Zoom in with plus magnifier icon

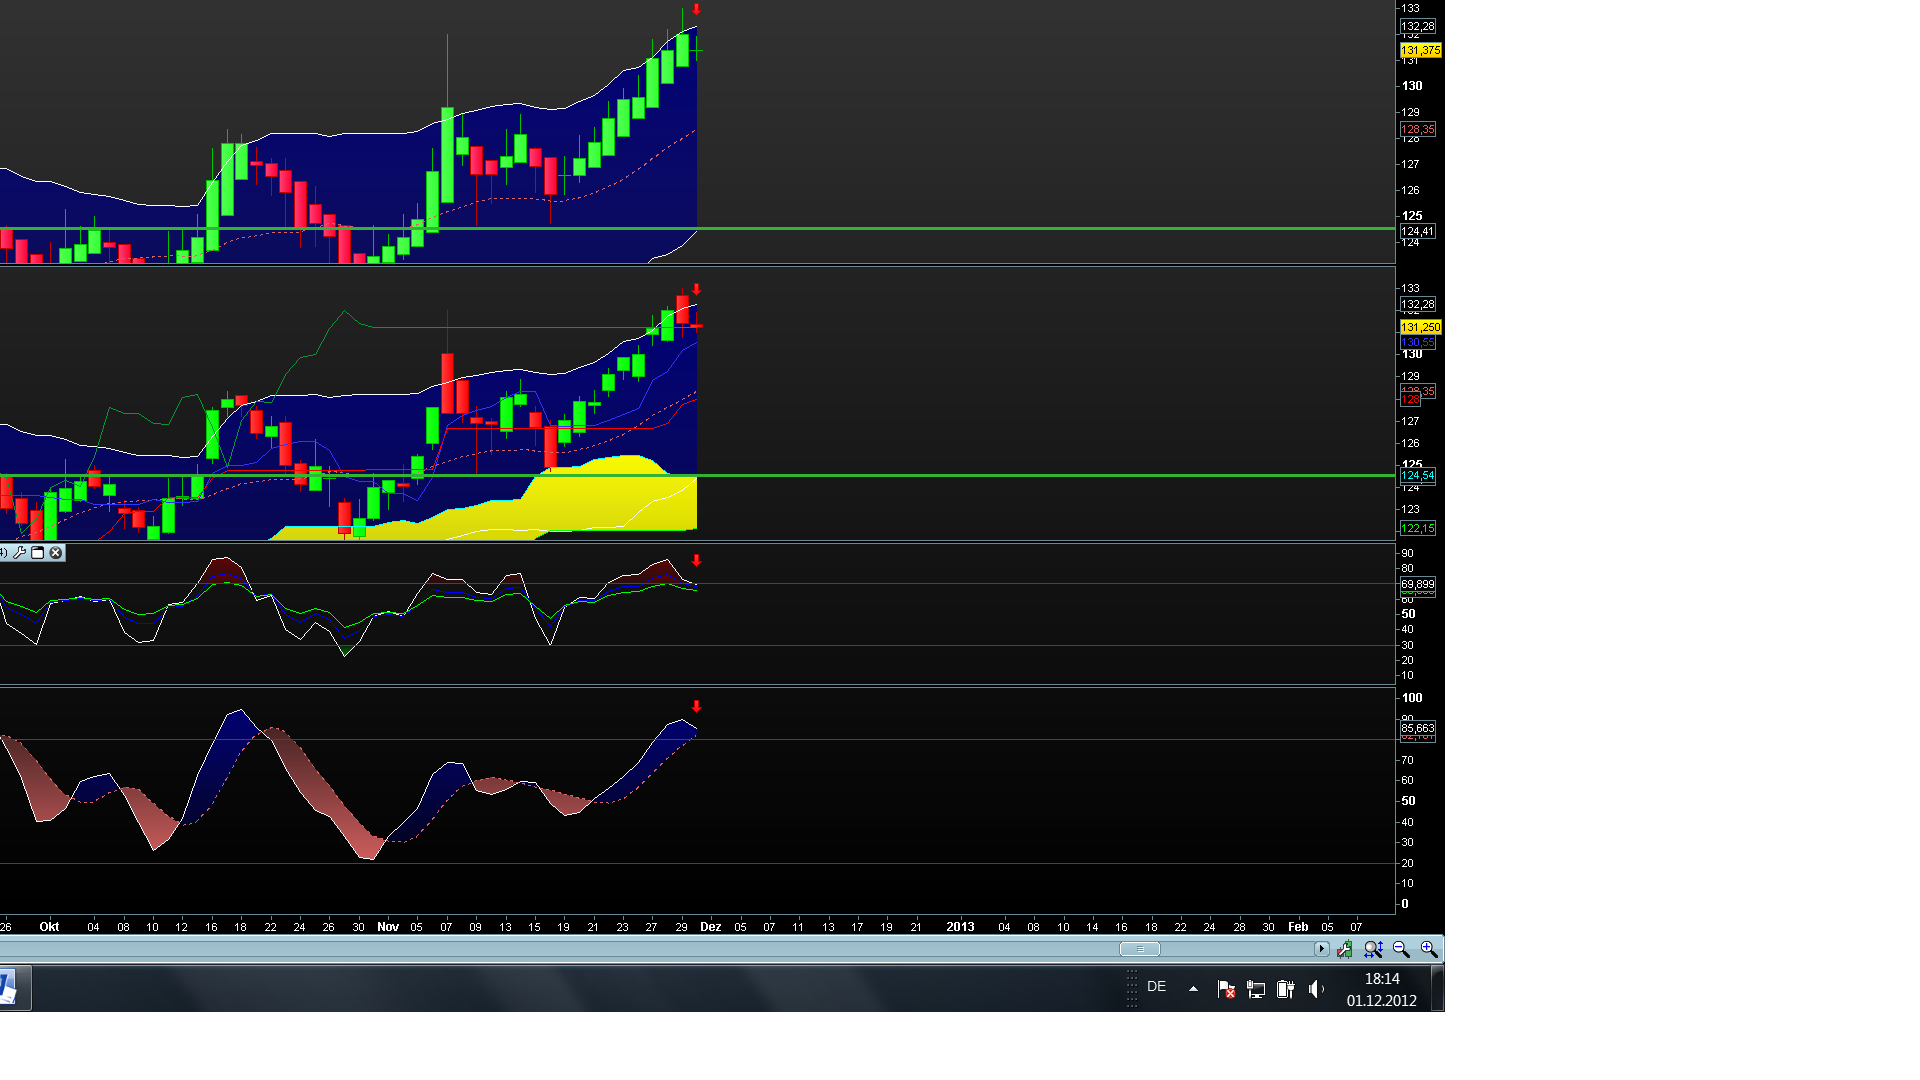click(1429, 949)
